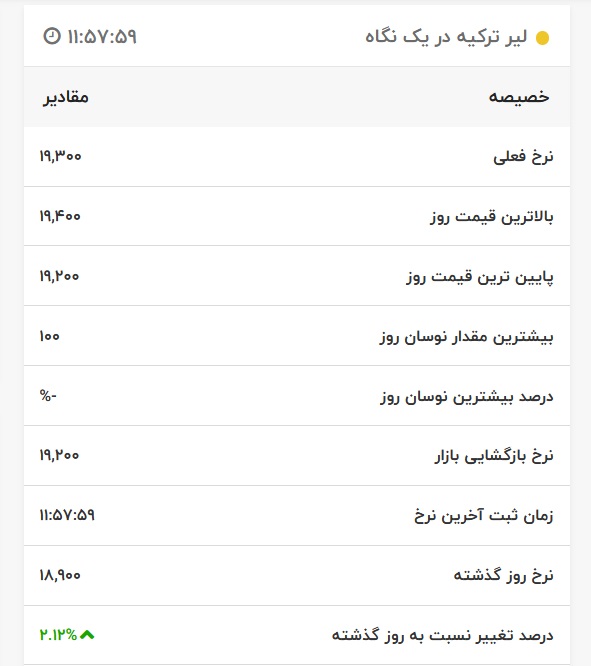The height and width of the screenshot is (666, 591).
Task: Click the بالاترین قیمت روز label
Action: click(x=492, y=217)
